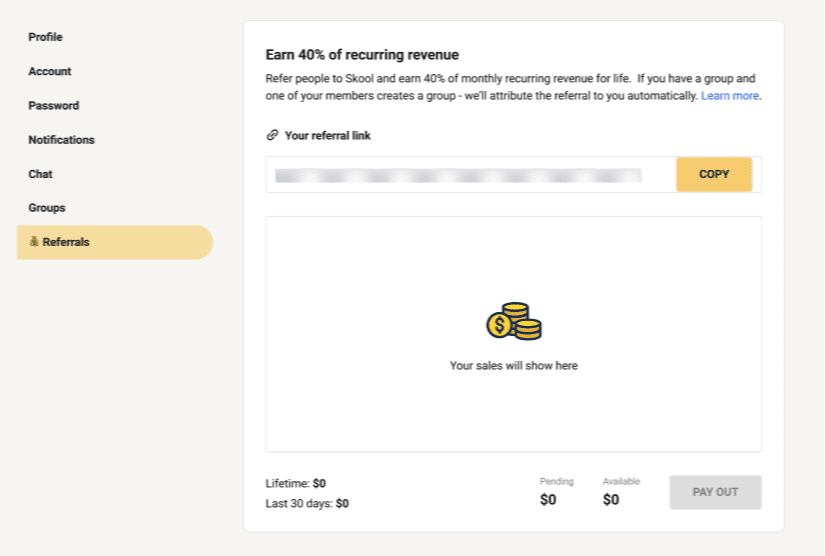Click the money bag icon beside Referrals
The image size is (825, 556).
(34, 242)
